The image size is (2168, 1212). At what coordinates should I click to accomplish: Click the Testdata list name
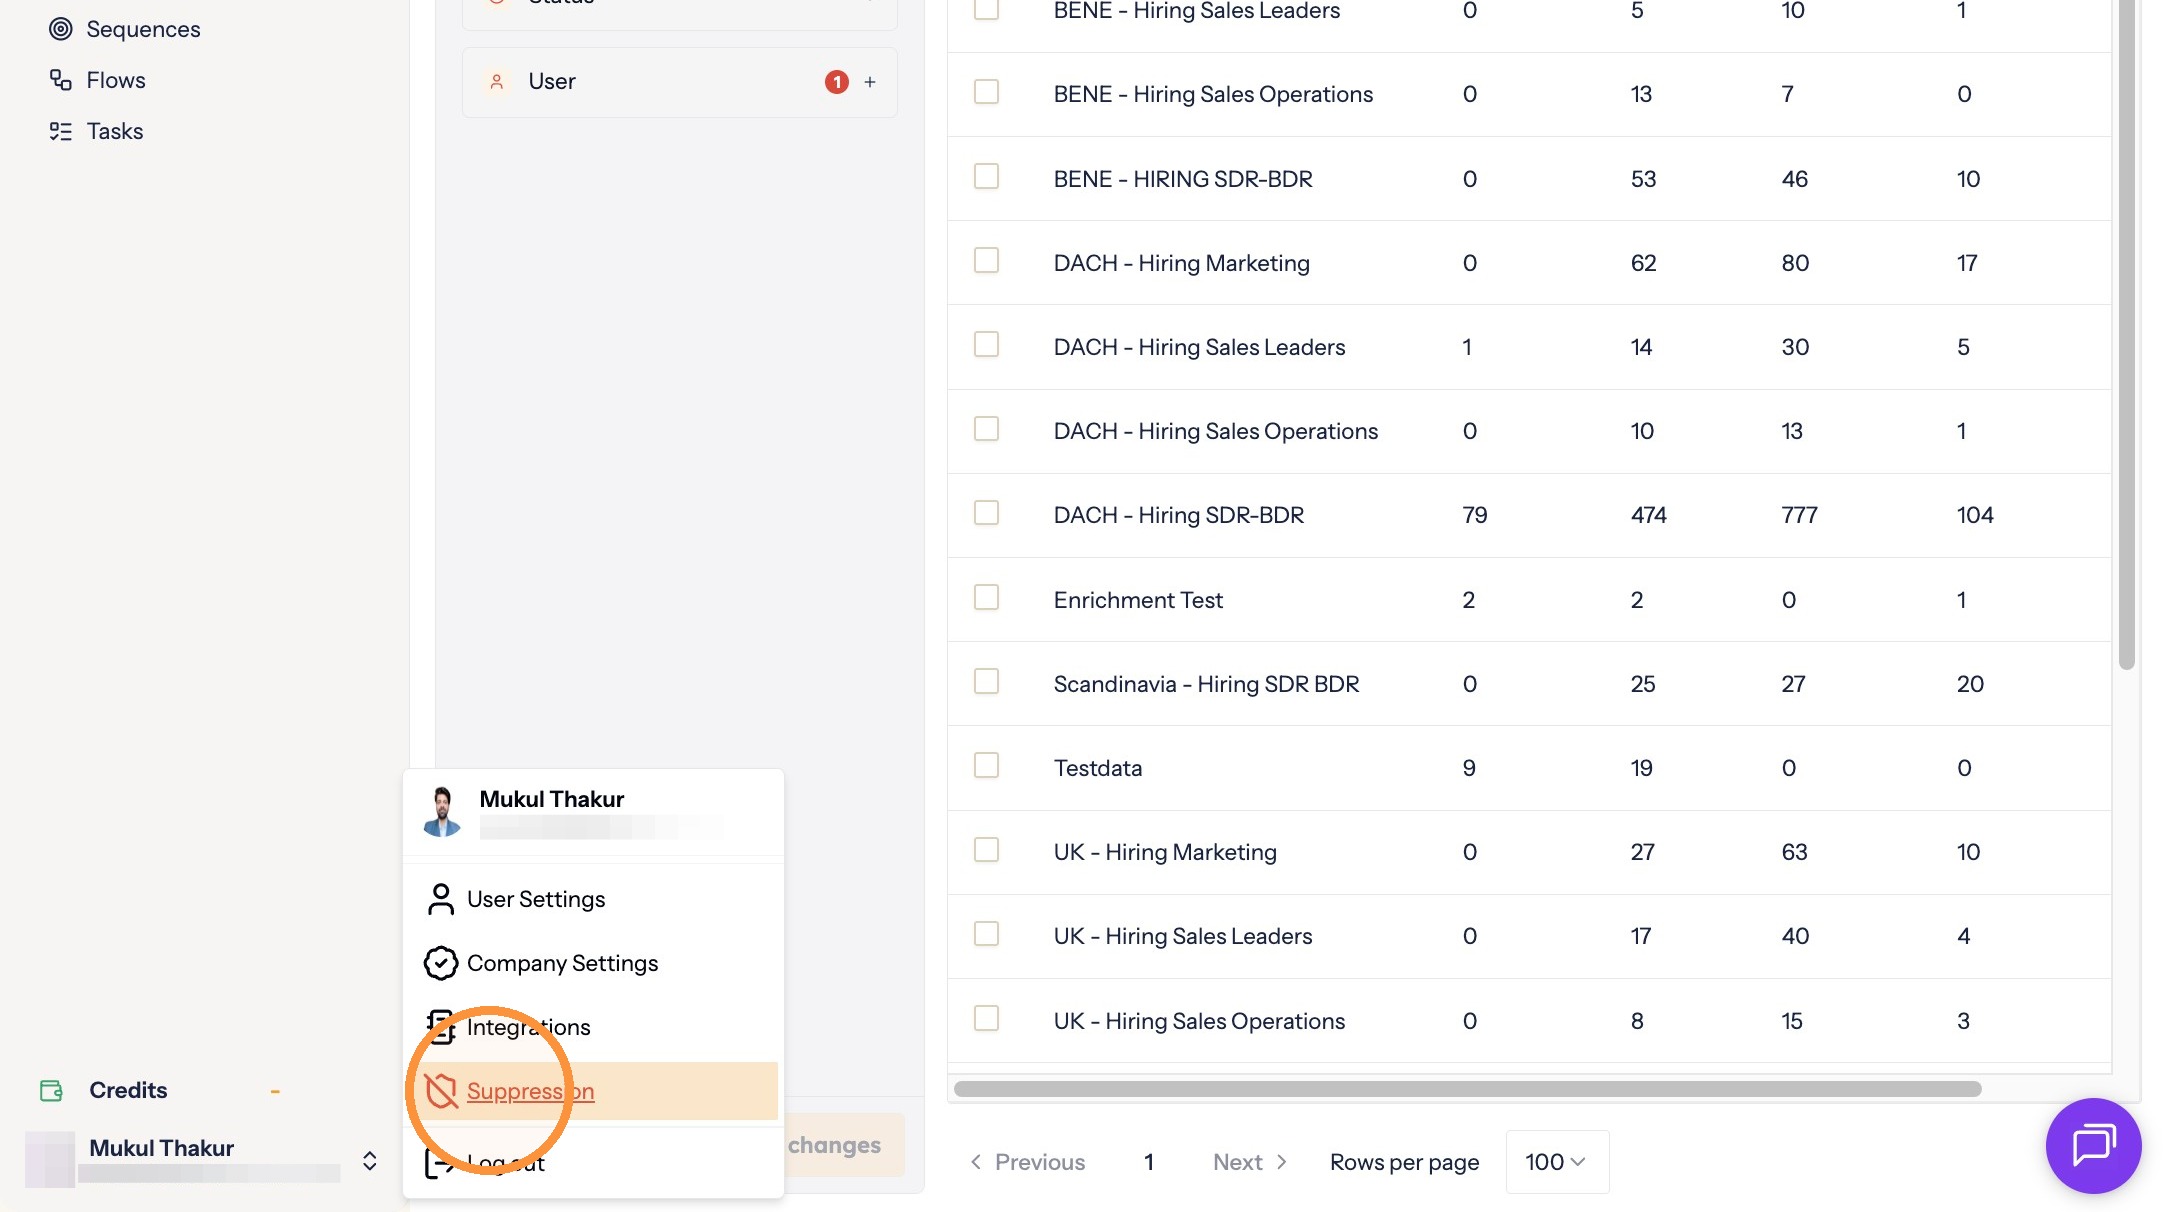click(1097, 768)
